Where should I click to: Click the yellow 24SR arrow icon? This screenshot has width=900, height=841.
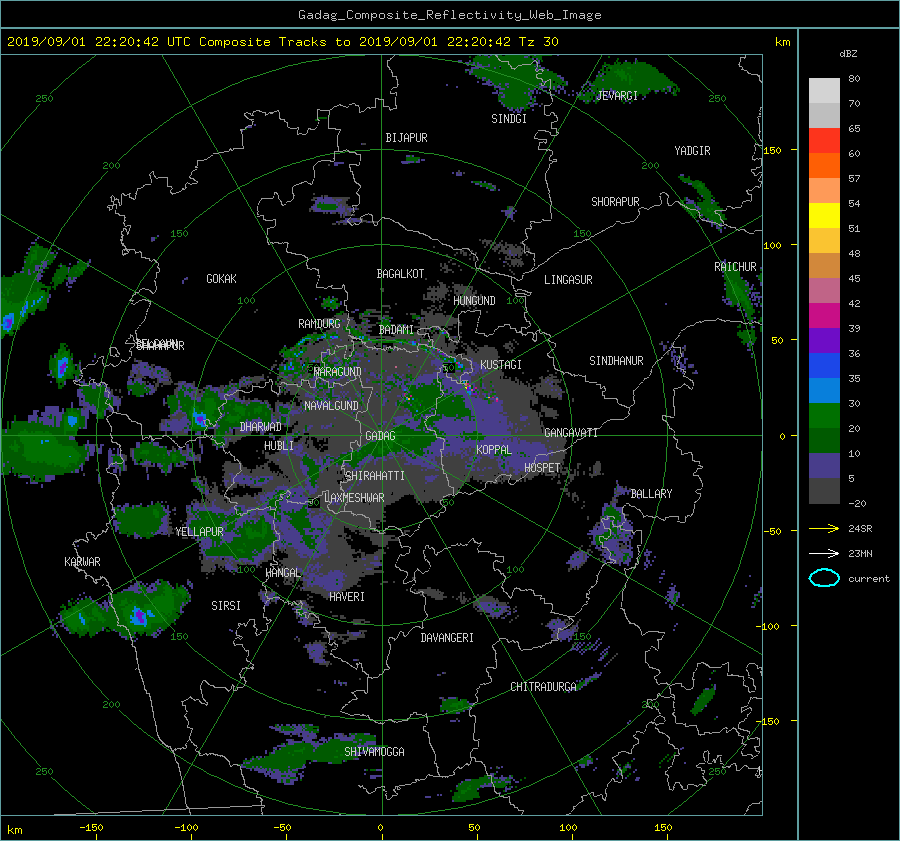point(824,528)
